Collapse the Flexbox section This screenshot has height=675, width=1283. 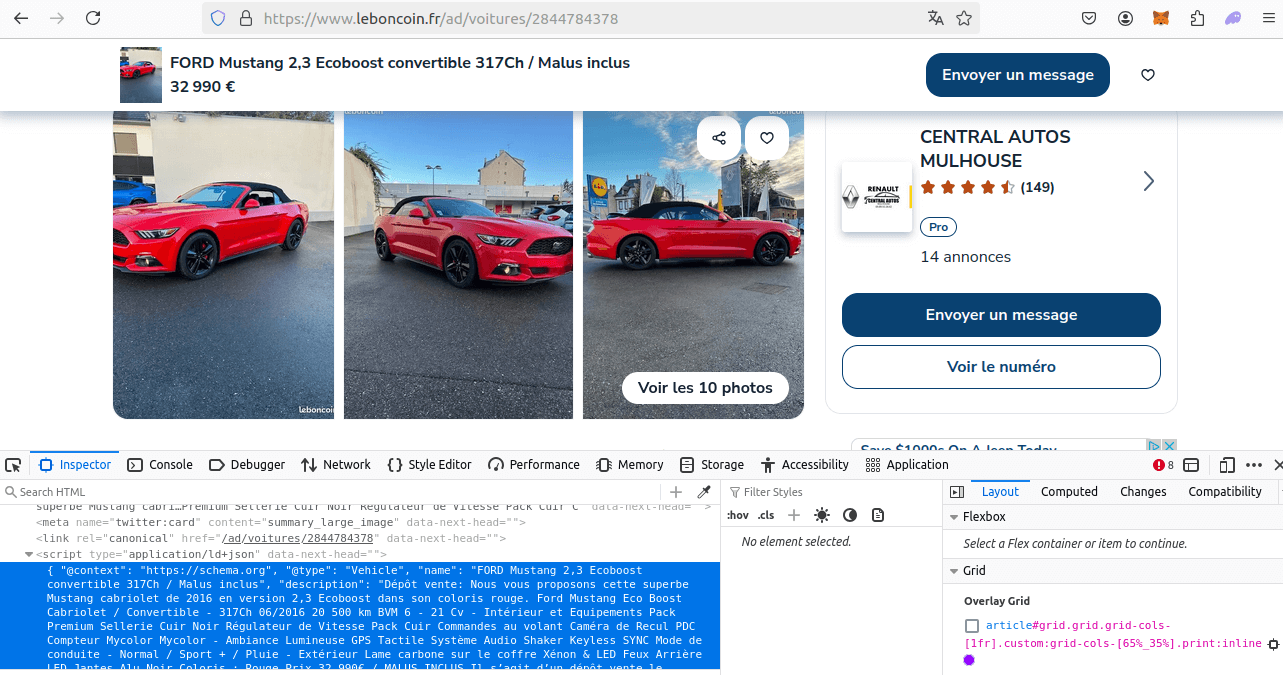(952, 517)
